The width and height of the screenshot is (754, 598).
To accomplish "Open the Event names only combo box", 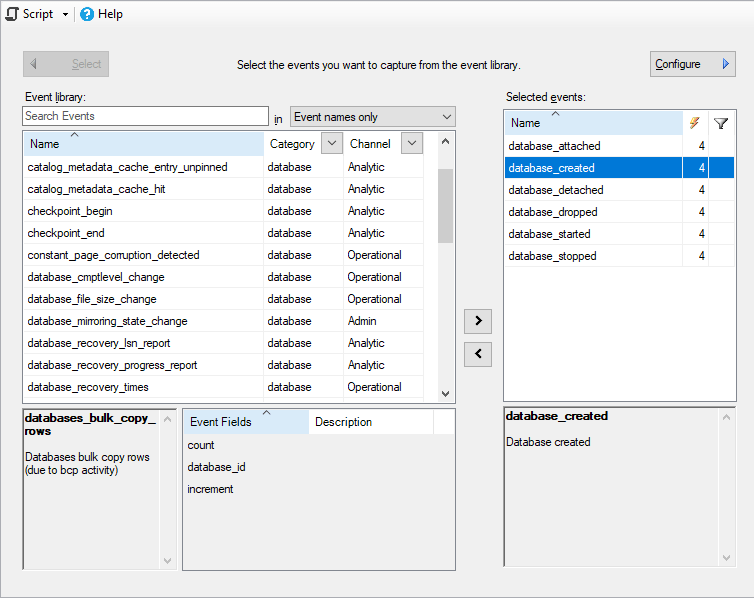I will tap(373, 117).
